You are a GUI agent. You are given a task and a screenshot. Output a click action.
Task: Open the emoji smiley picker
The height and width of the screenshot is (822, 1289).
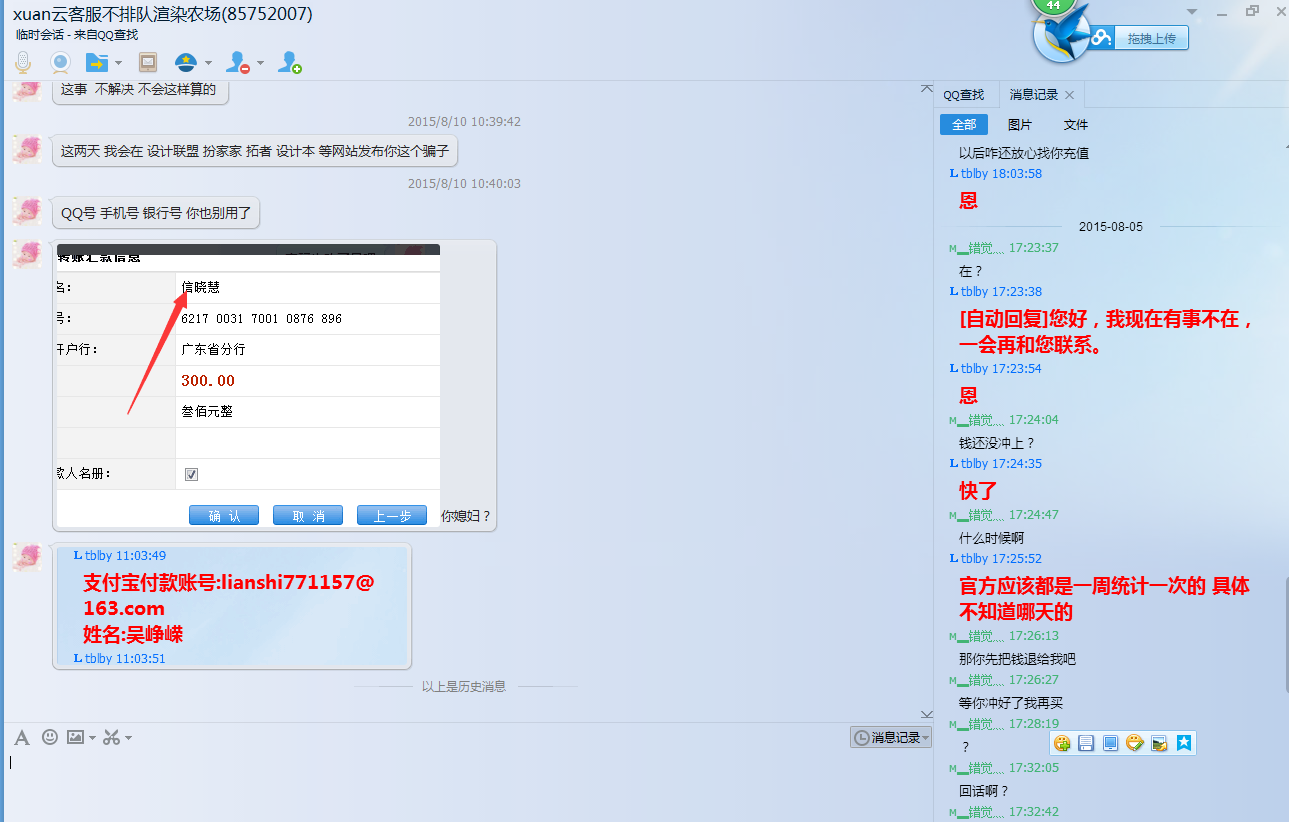[49, 738]
